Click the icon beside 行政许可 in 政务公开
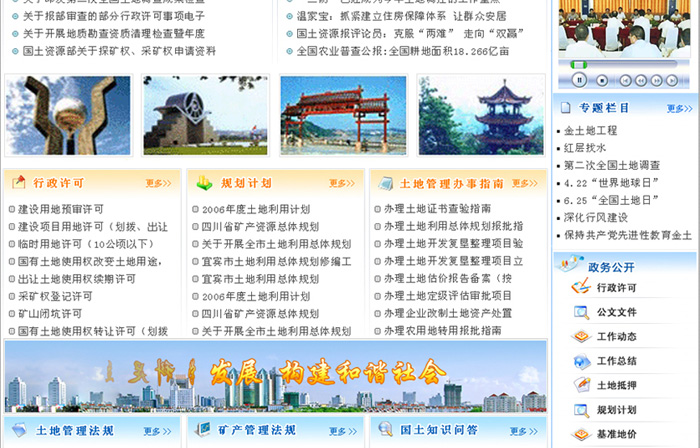This screenshot has height=448, width=700. tap(581, 286)
